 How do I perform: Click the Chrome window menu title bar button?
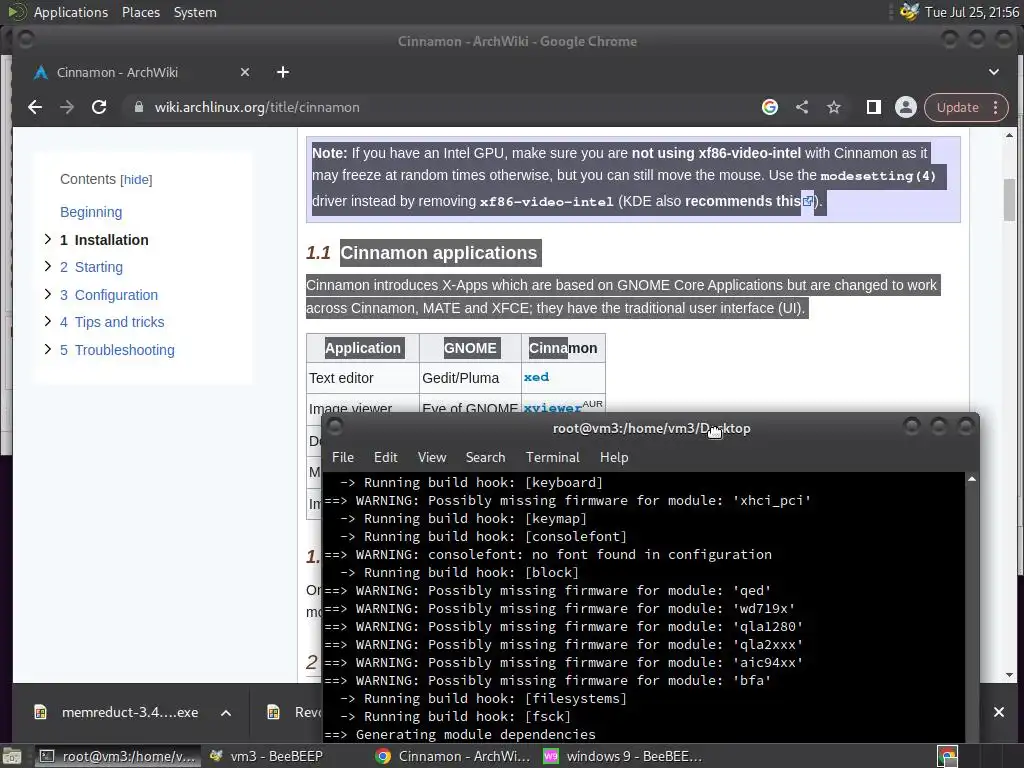pyautogui.click(x=25, y=40)
